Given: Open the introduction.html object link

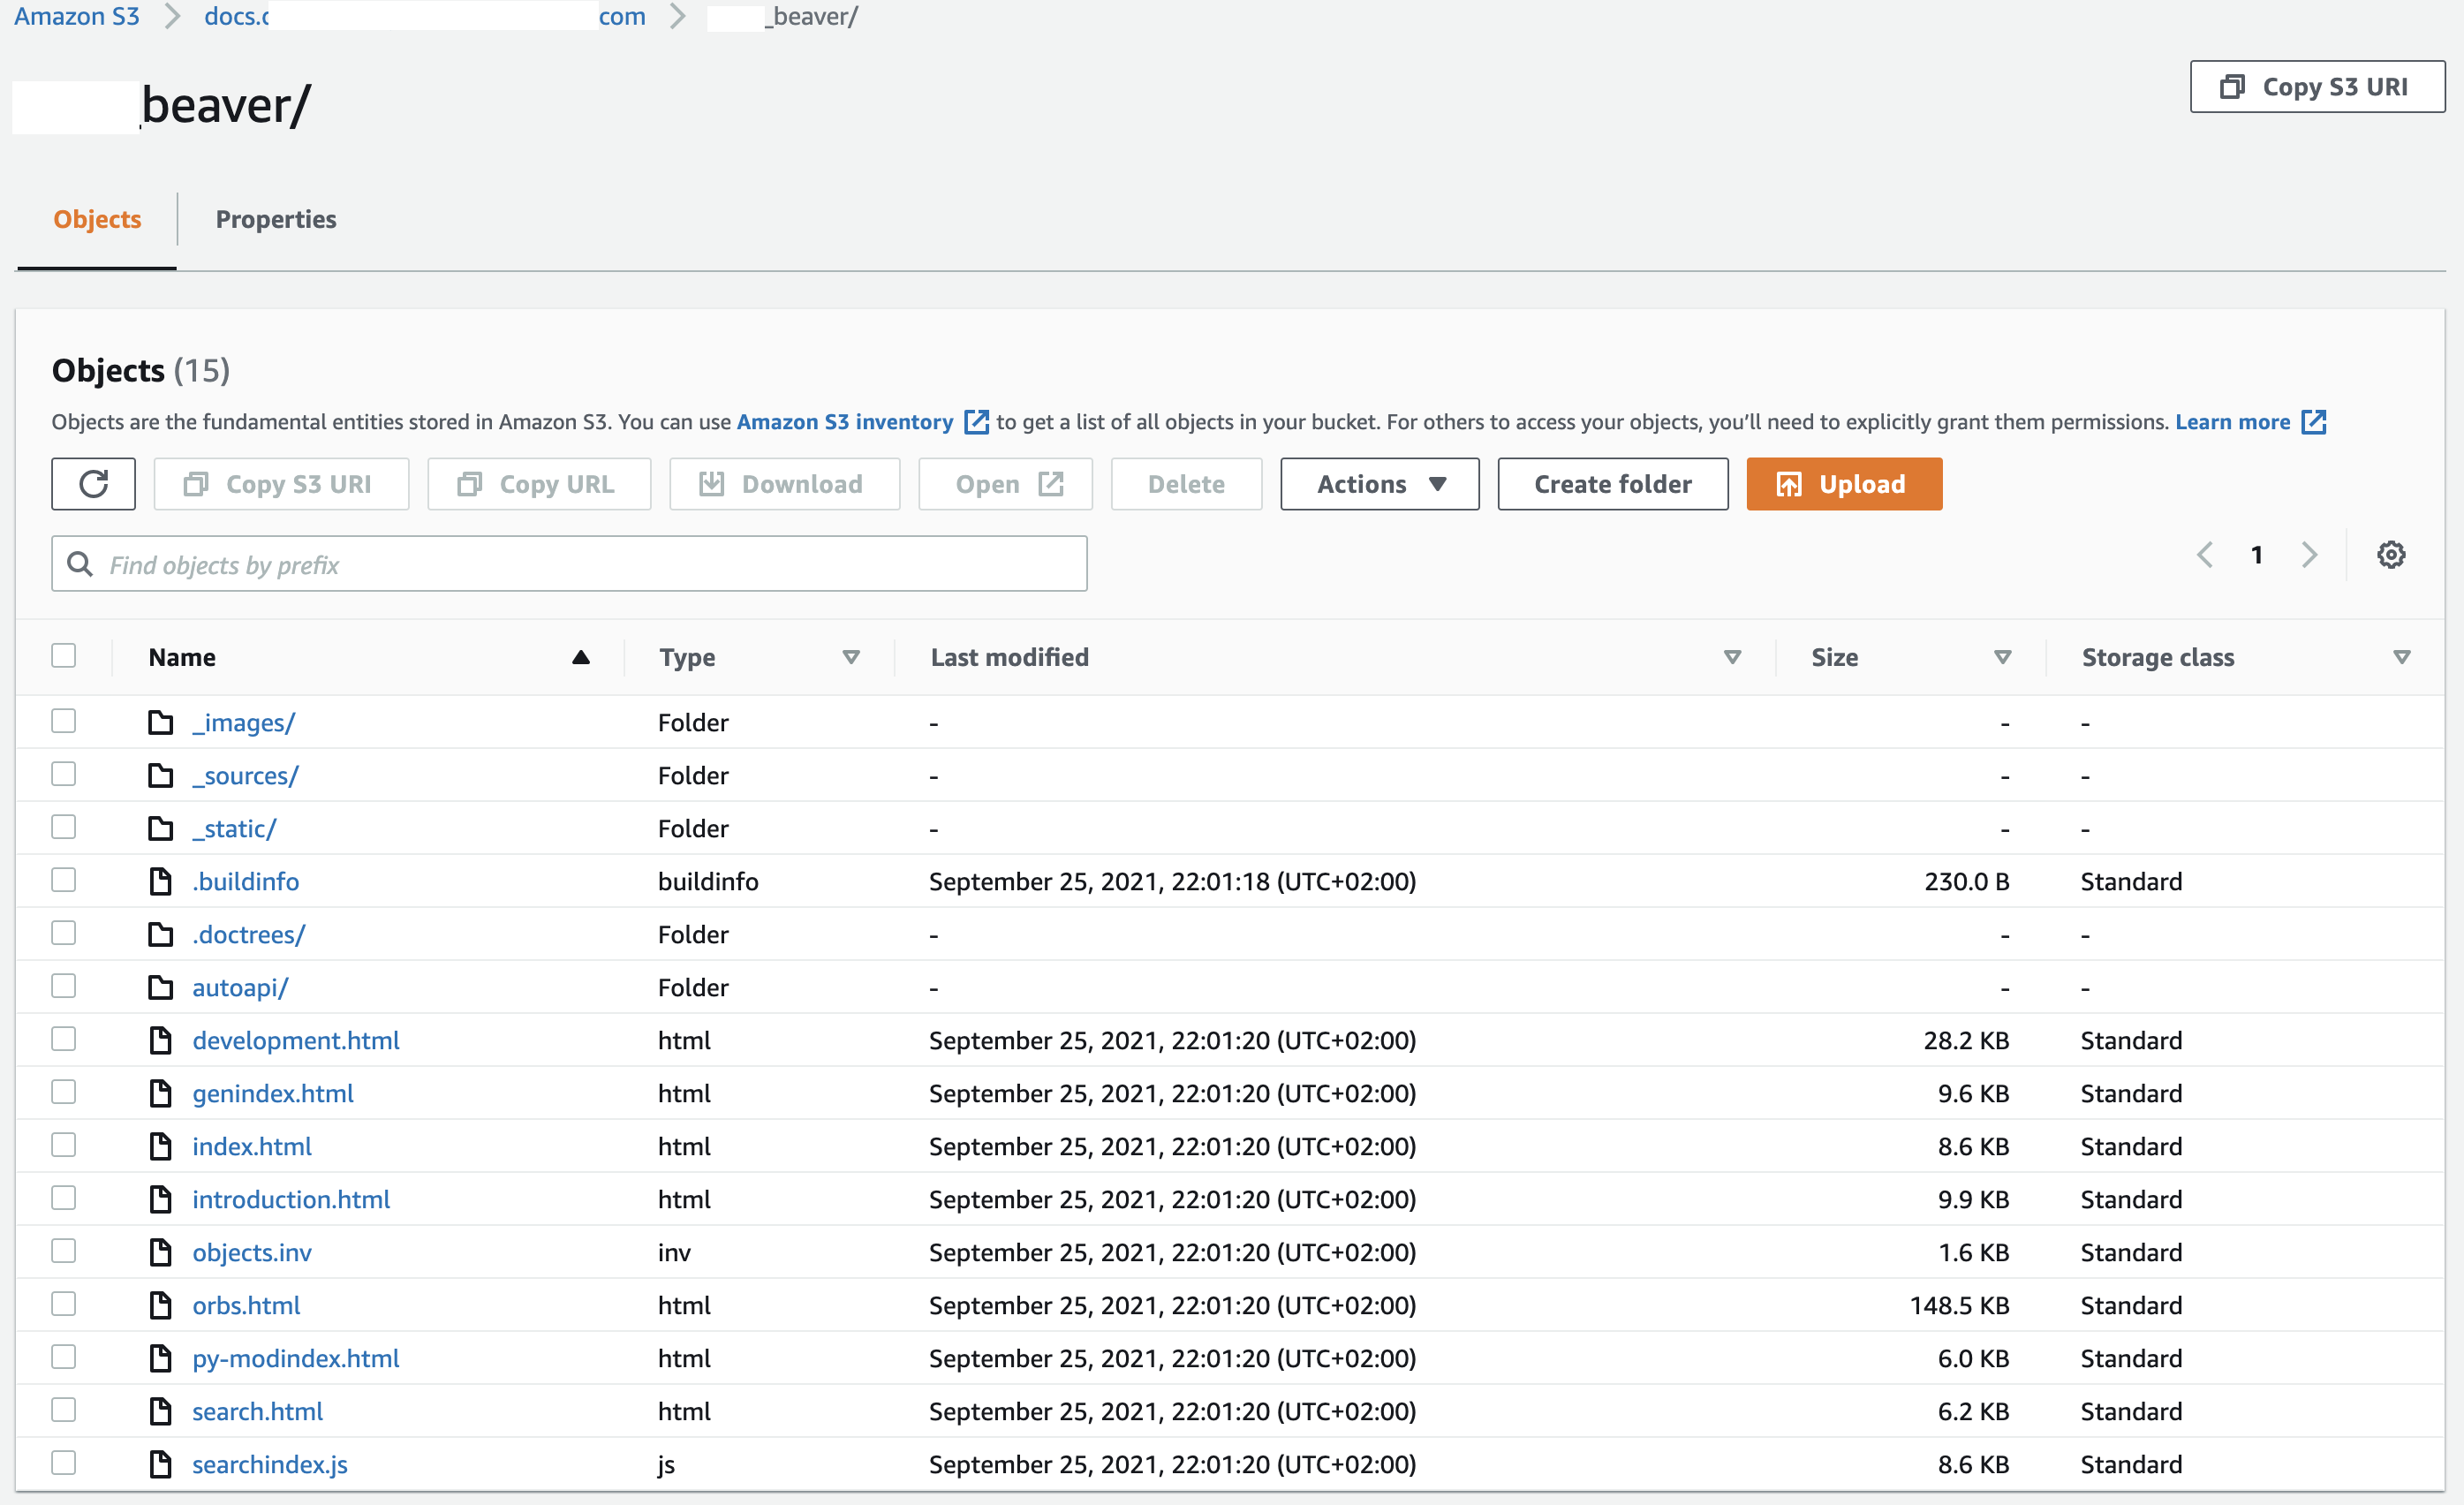Looking at the screenshot, I should [x=291, y=1199].
